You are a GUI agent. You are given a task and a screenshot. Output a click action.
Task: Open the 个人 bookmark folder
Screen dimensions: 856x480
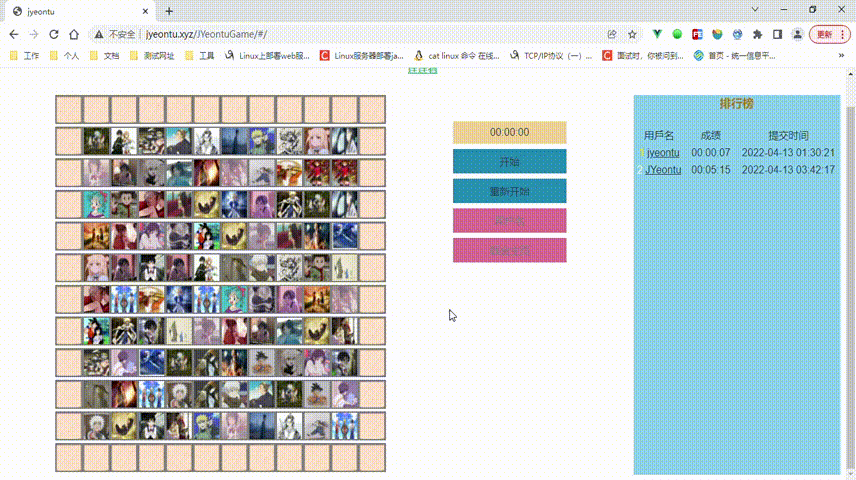pyautogui.click(x=64, y=56)
